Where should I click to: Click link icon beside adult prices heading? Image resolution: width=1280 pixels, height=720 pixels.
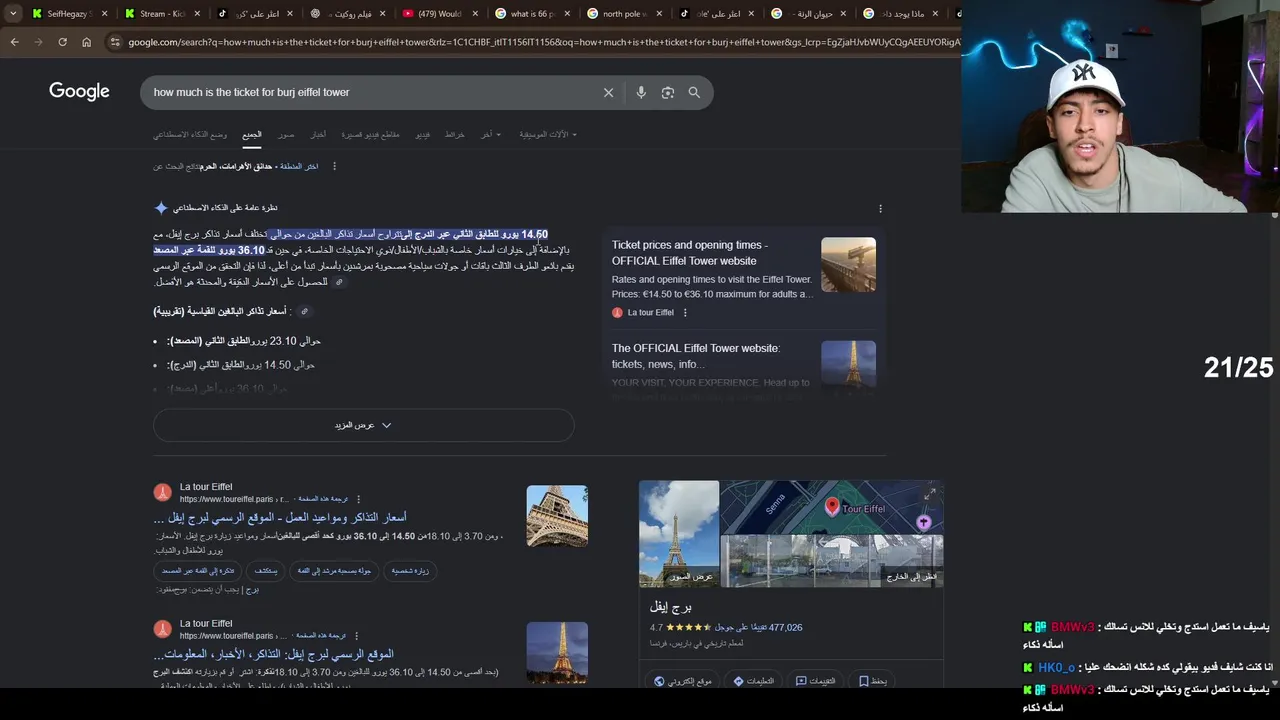tap(305, 311)
